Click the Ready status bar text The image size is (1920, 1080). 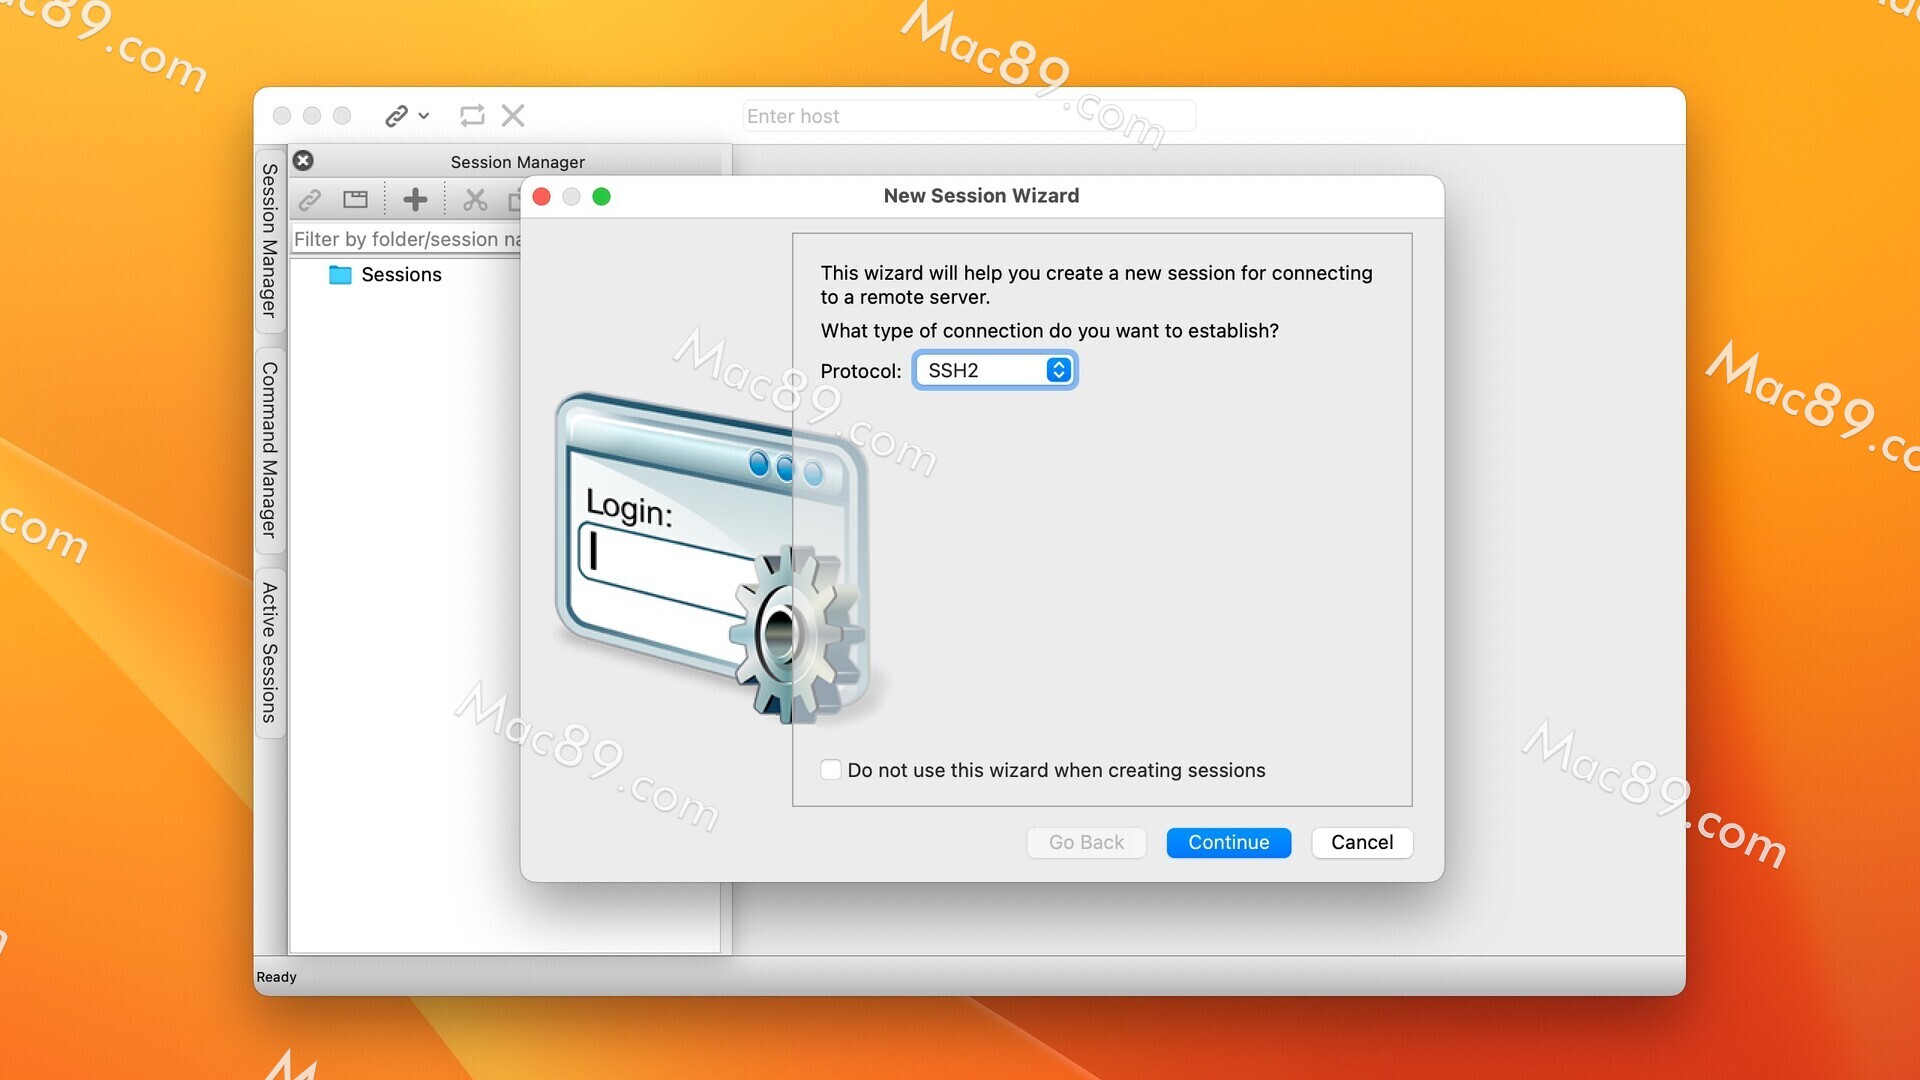click(276, 977)
